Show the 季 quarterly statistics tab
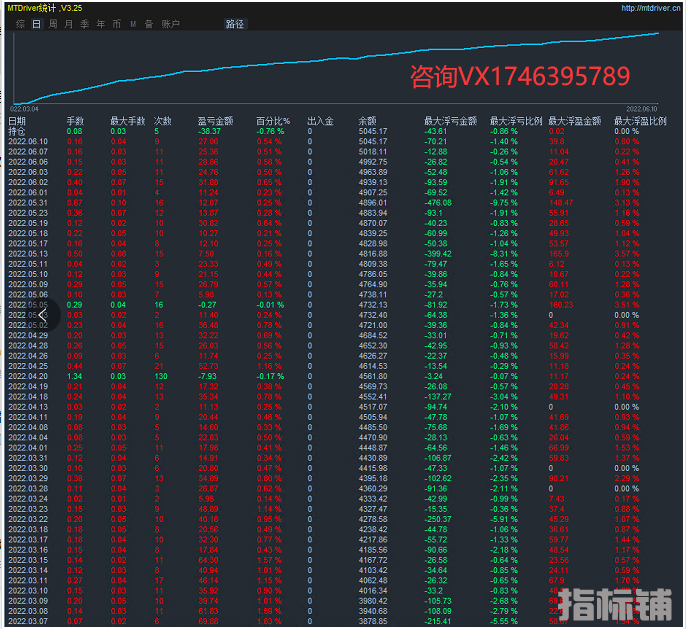Viewport: 686px width, 629px height. [84, 23]
